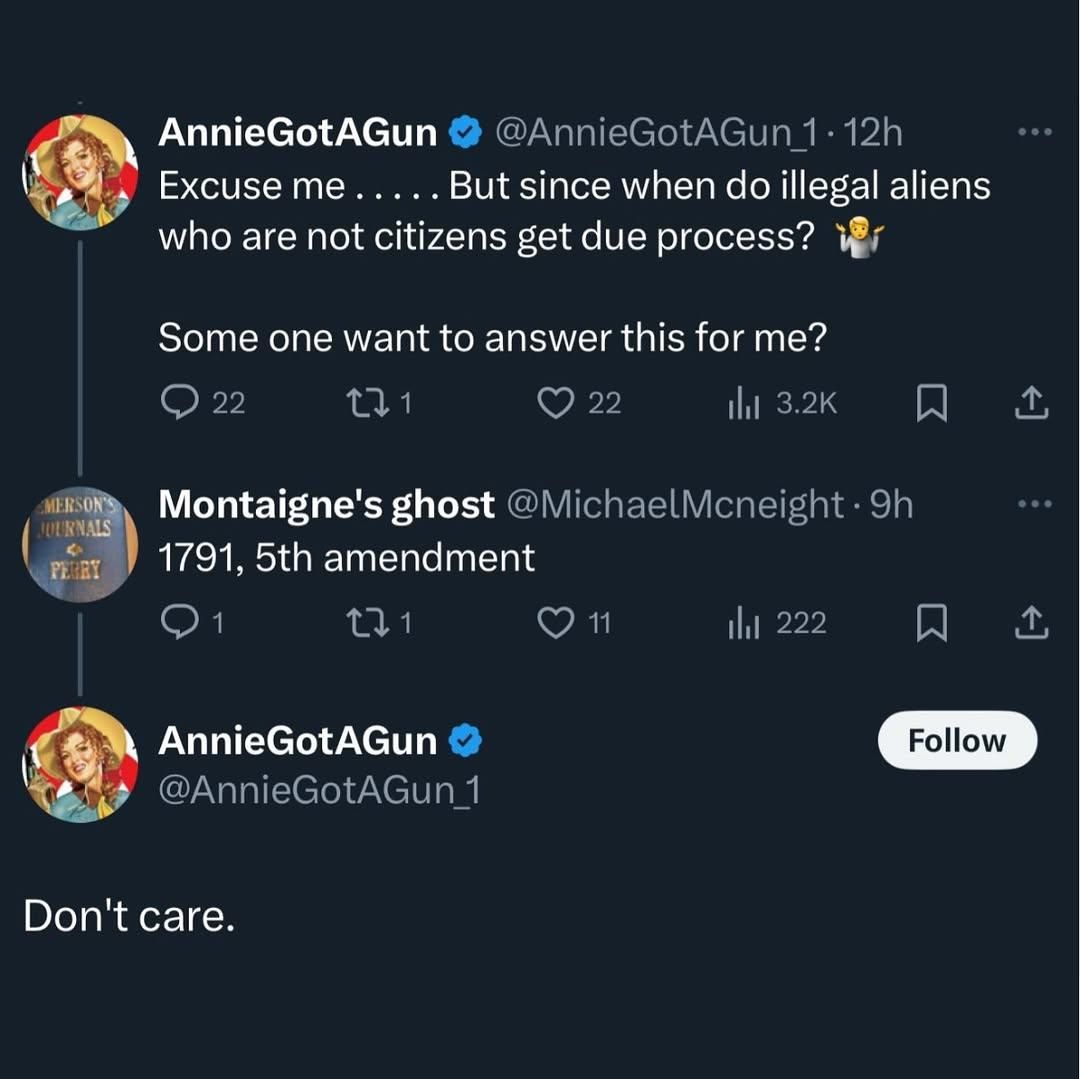
Task: Open @MichaelMcneight profile handle
Action: pos(676,505)
